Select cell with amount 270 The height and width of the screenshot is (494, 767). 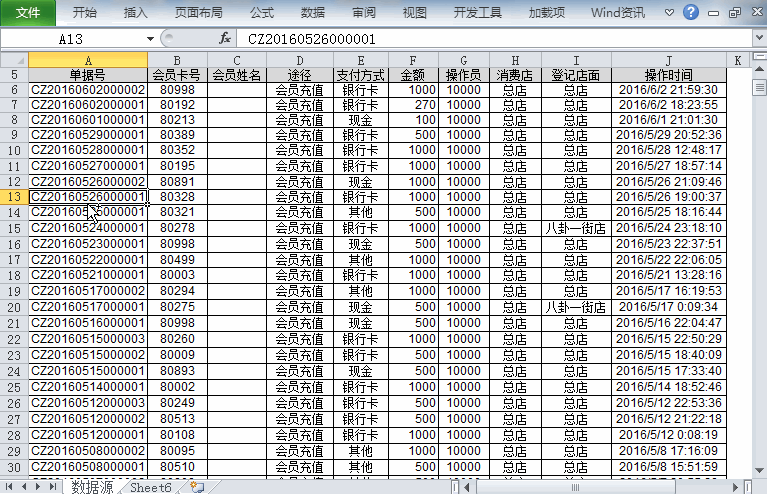coord(413,105)
